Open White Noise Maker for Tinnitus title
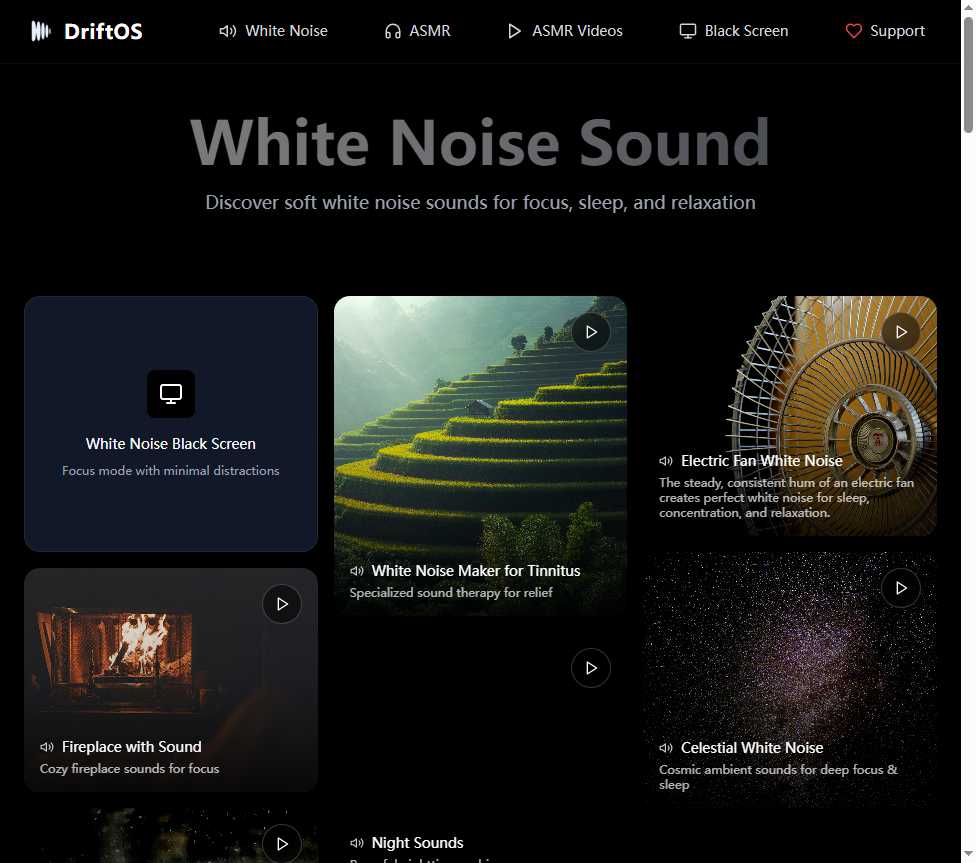The width and height of the screenshot is (976, 863). click(475, 571)
